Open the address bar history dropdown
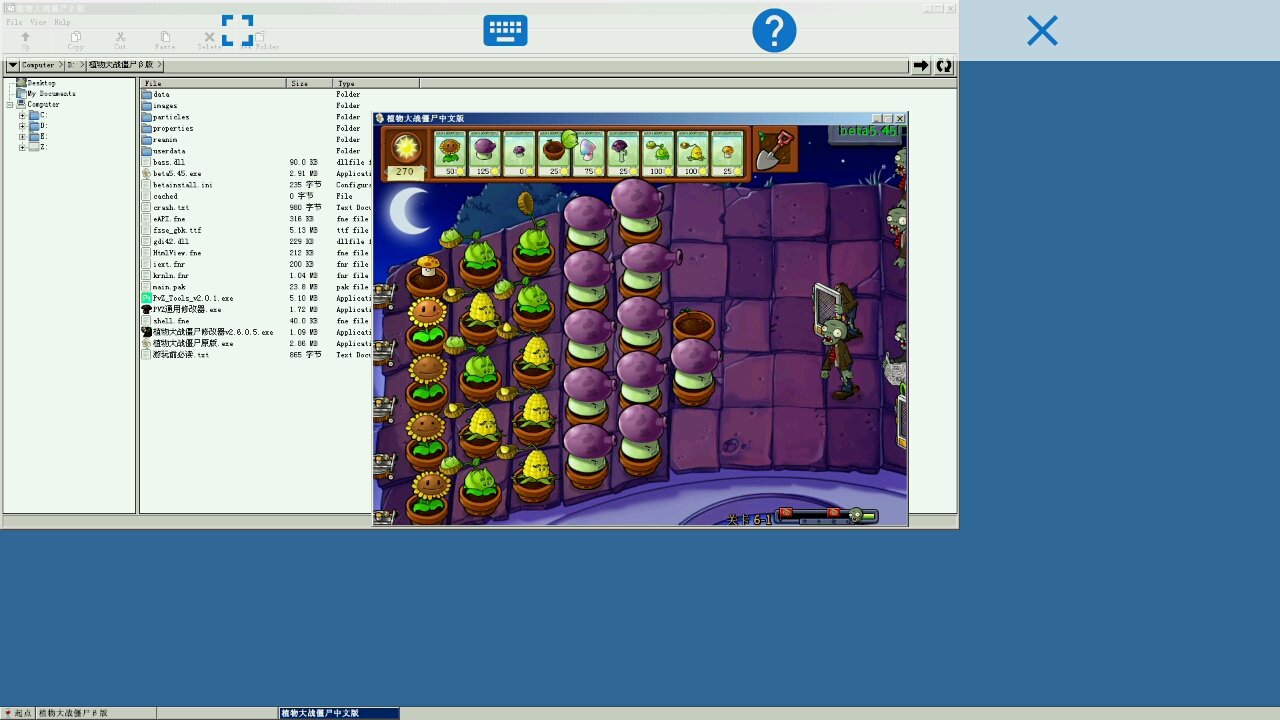The width and height of the screenshot is (1280, 720). point(13,66)
